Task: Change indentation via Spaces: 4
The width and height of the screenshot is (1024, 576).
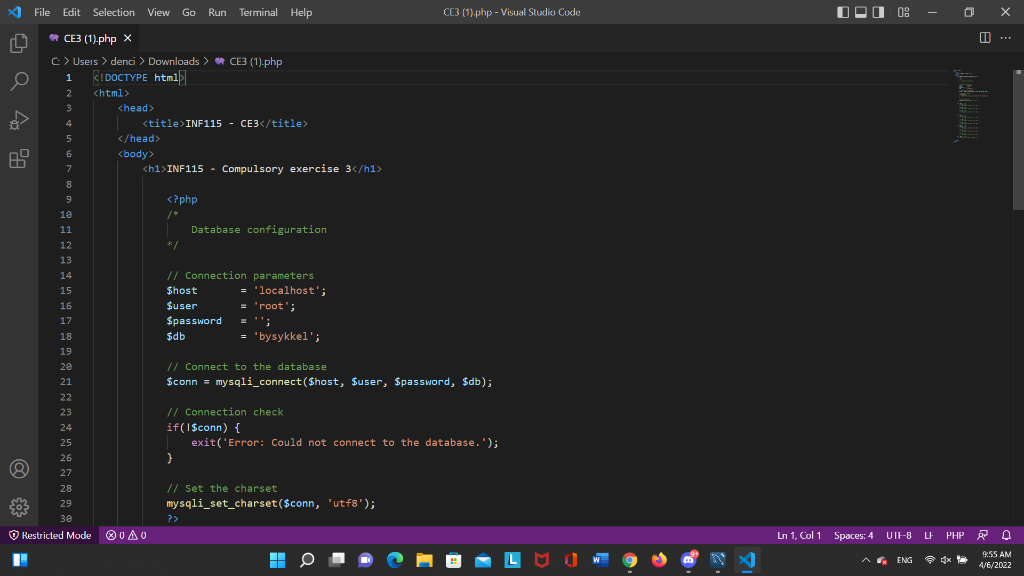Action: 853,536
